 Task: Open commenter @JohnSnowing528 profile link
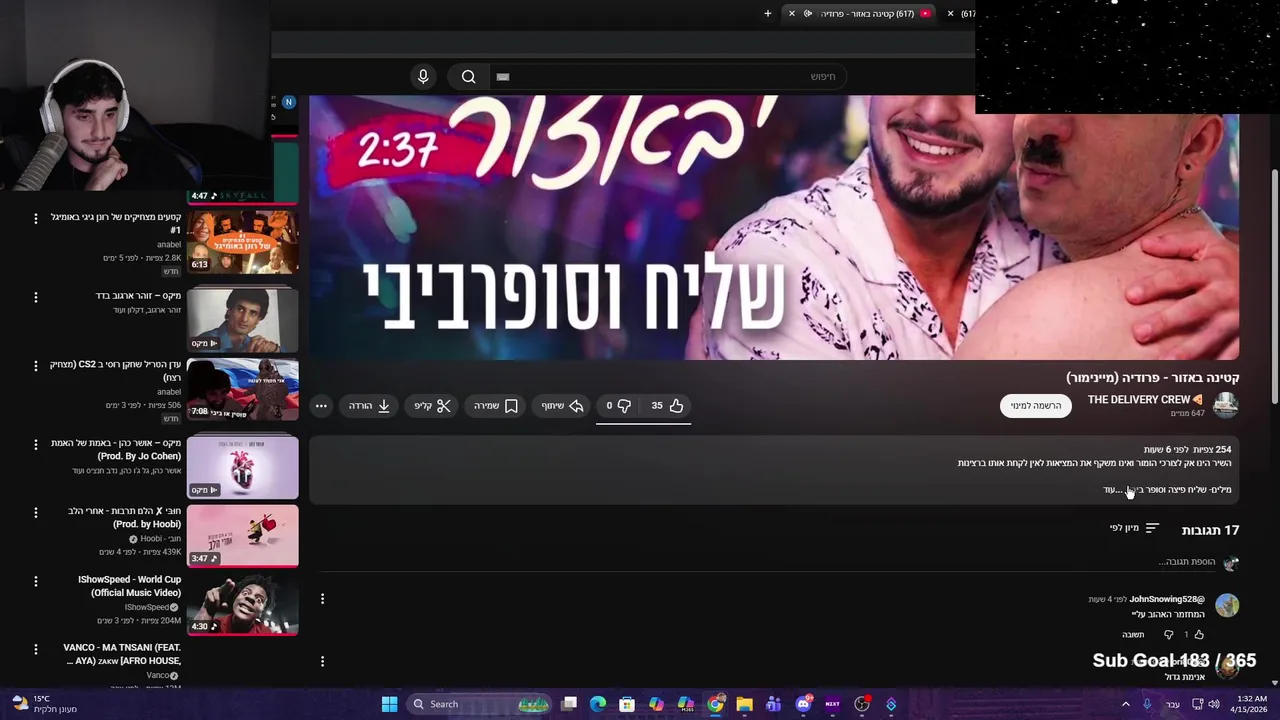(x=1167, y=599)
